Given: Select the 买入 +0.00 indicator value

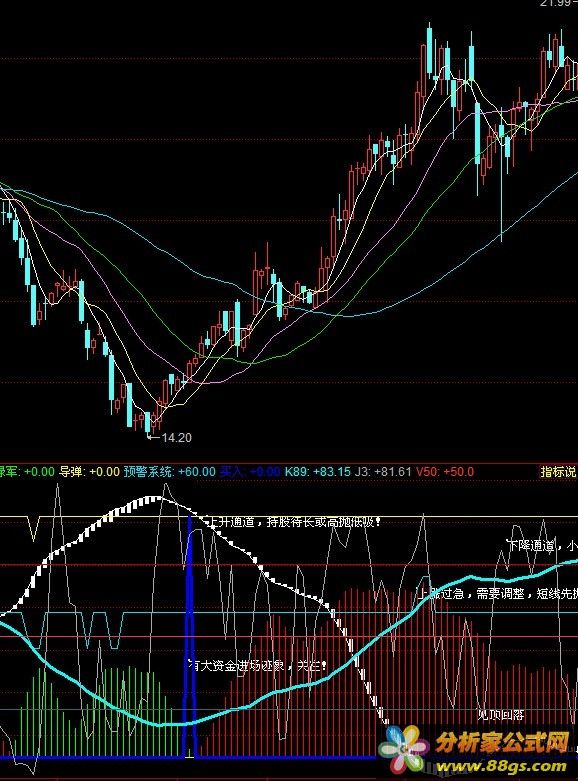Looking at the screenshot, I should [250, 471].
